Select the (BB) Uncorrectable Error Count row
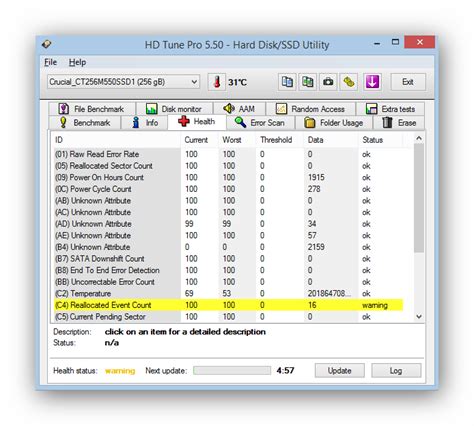Image resolution: width=474 pixels, height=426 pixels. click(x=228, y=282)
